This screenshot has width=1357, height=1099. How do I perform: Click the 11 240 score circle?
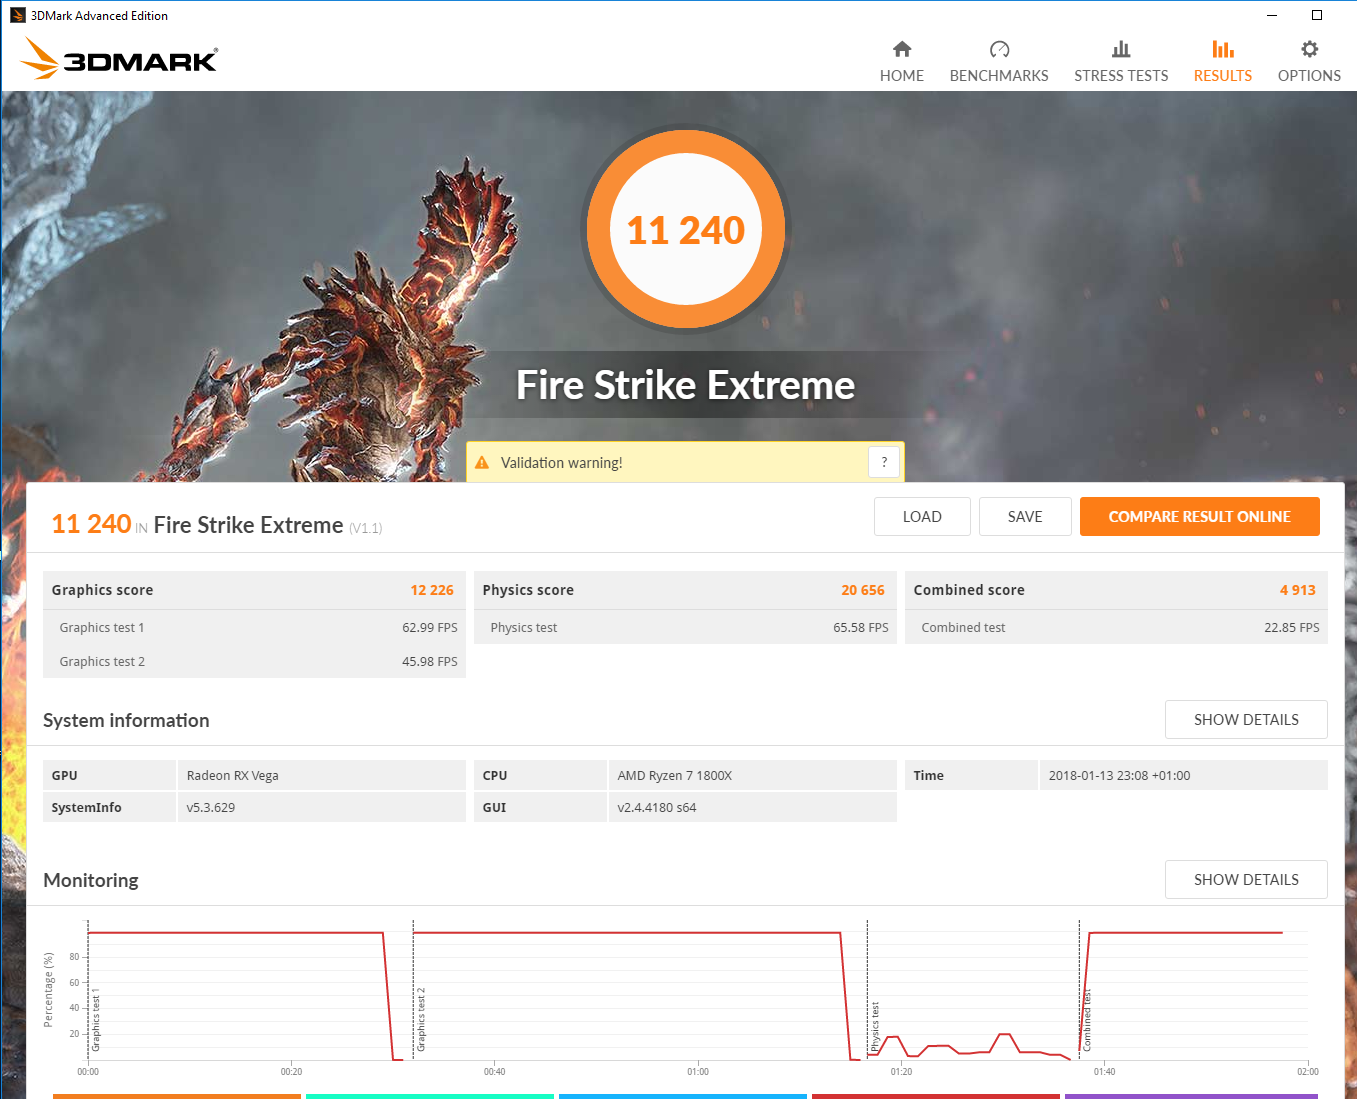[686, 229]
